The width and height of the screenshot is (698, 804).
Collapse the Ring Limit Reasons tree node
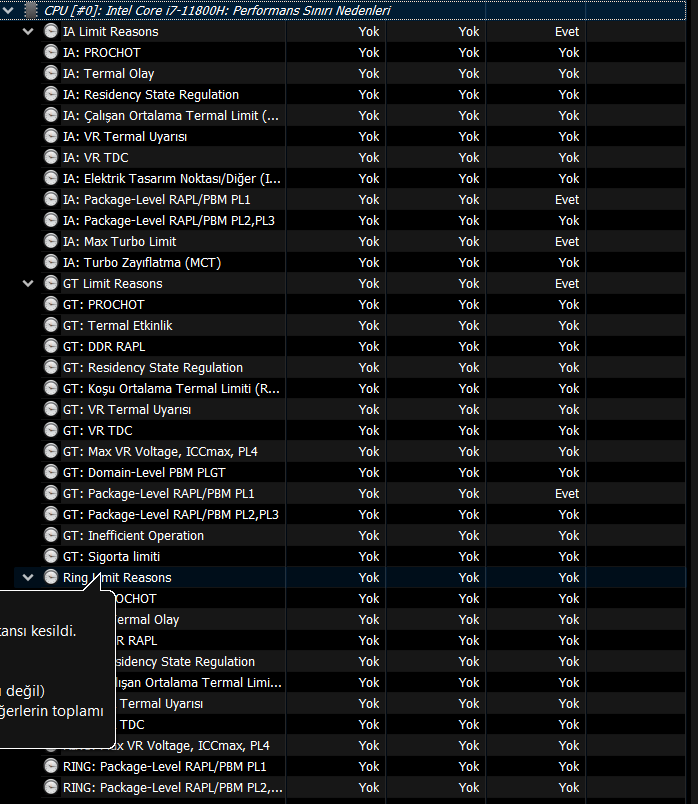pos(28,577)
